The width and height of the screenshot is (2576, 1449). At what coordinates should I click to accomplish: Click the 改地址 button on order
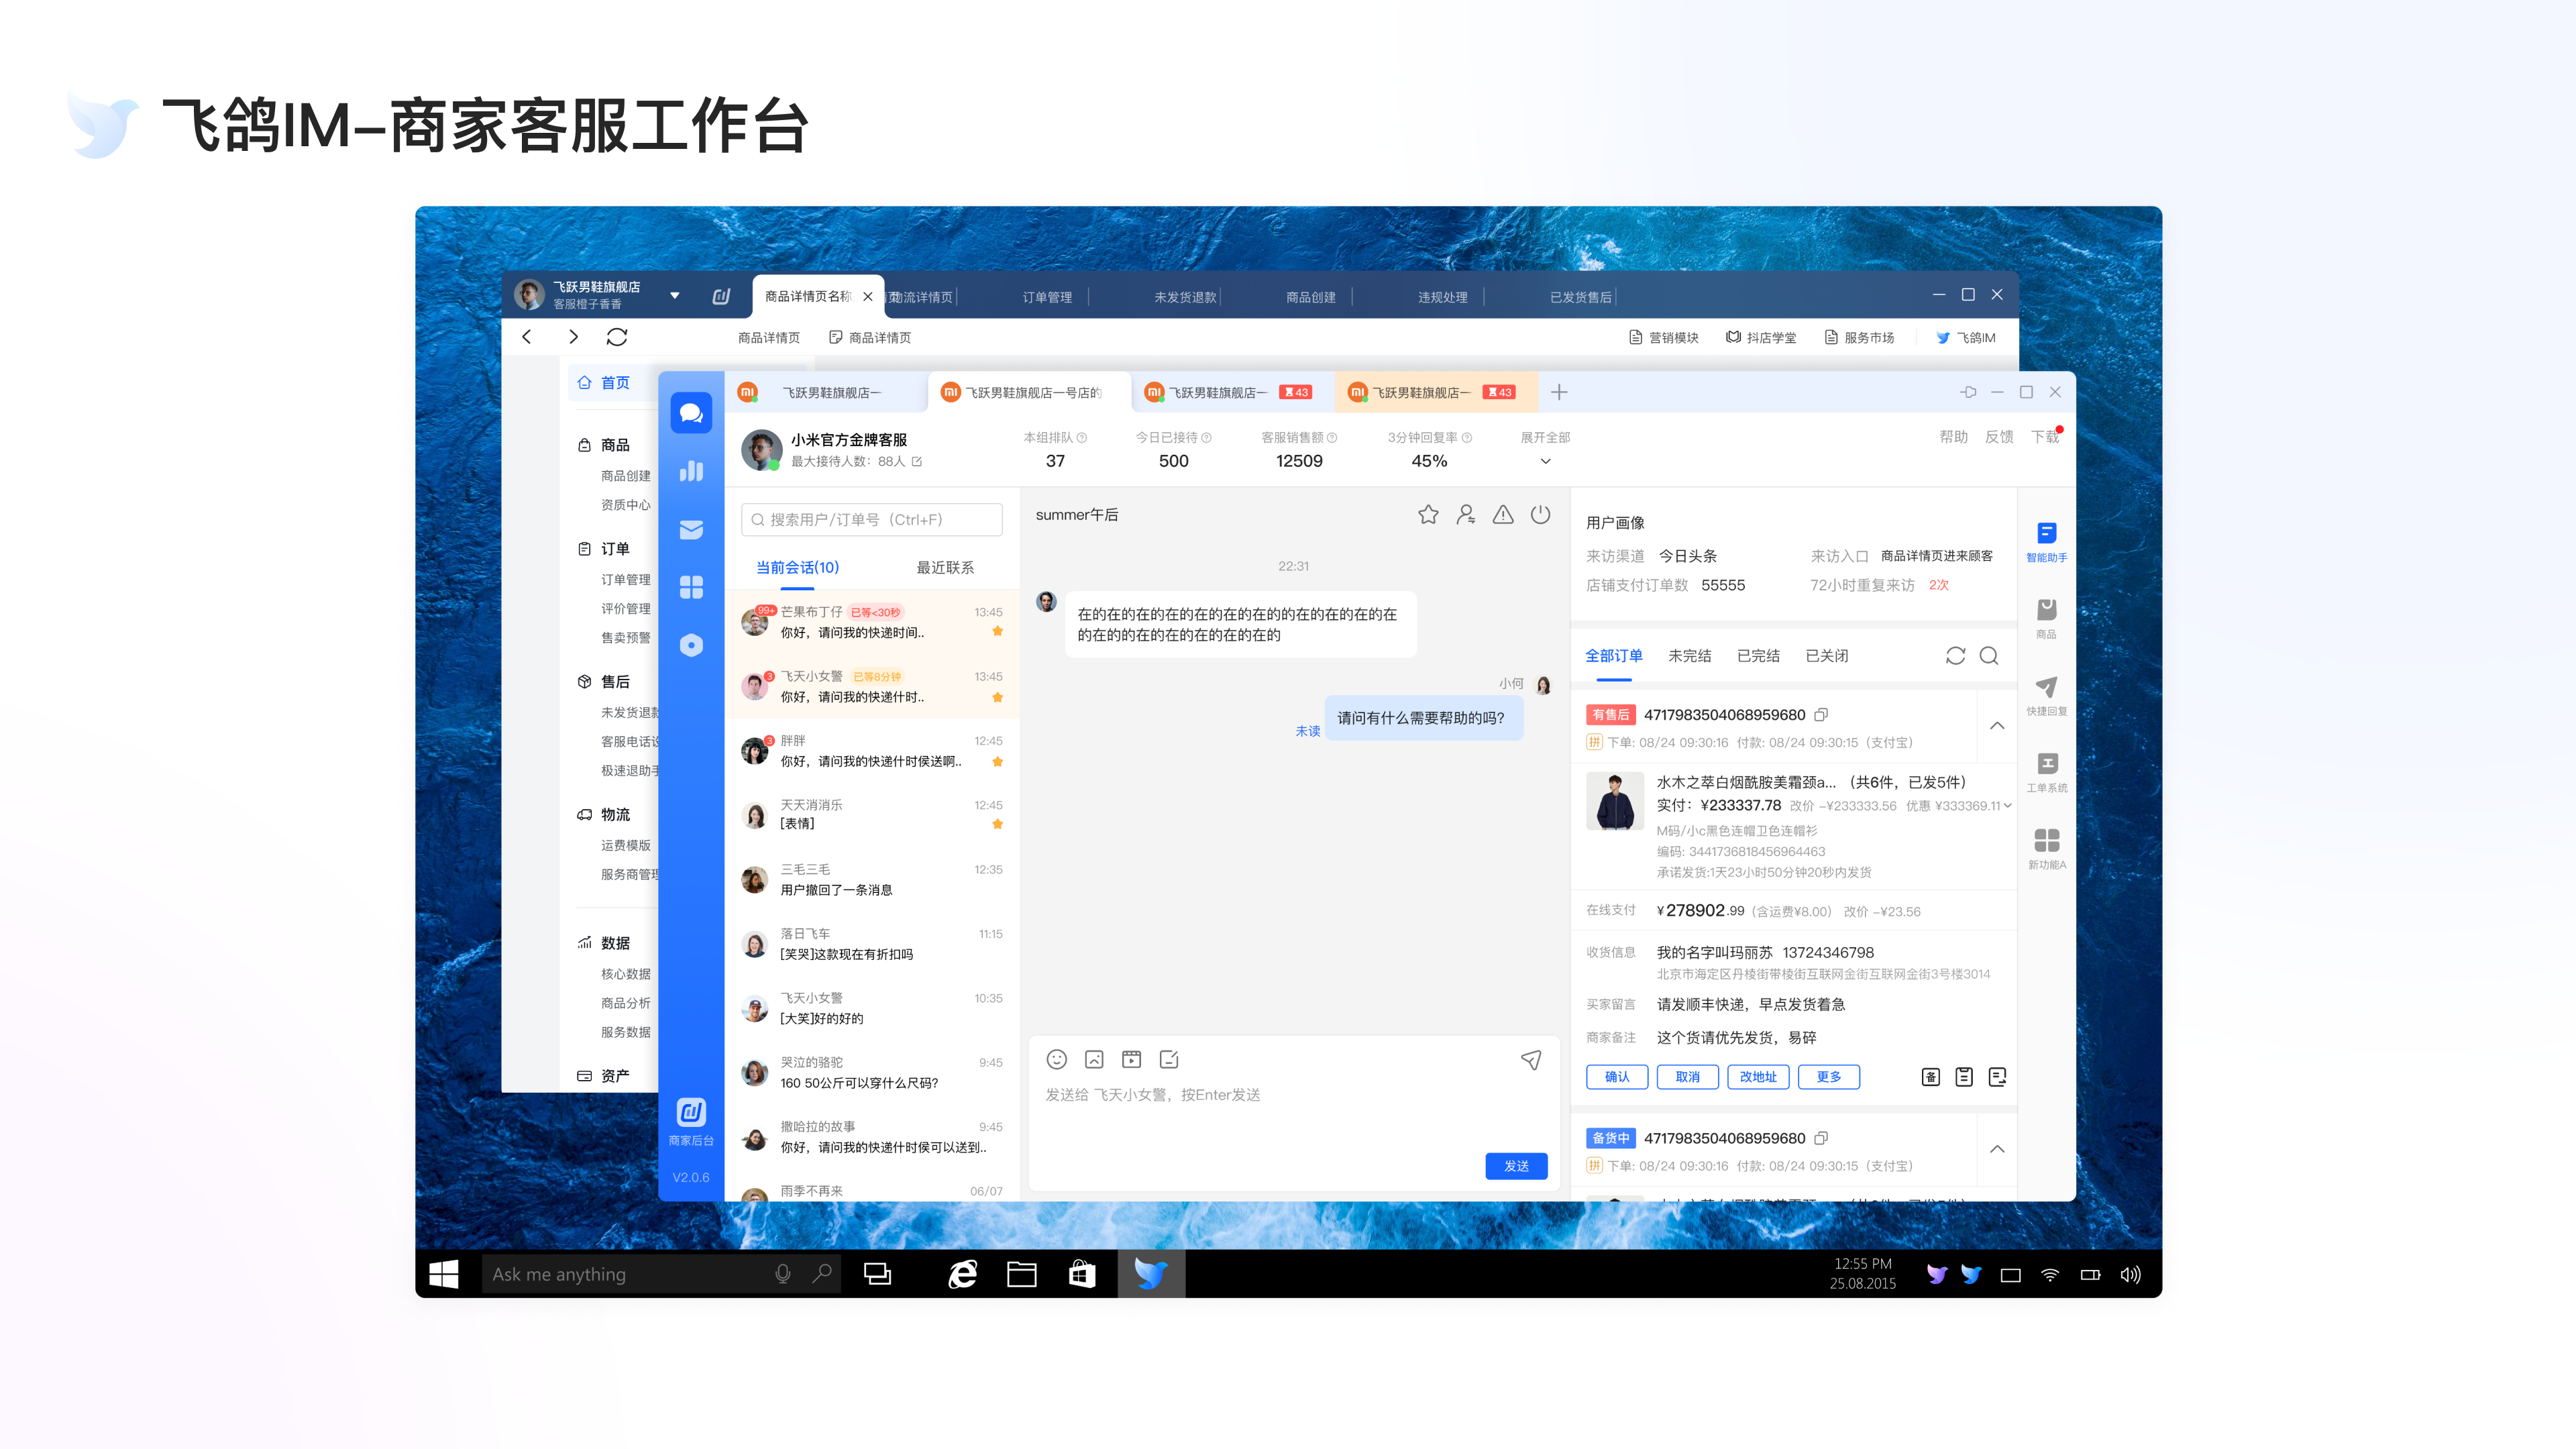(x=1757, y=1077)
